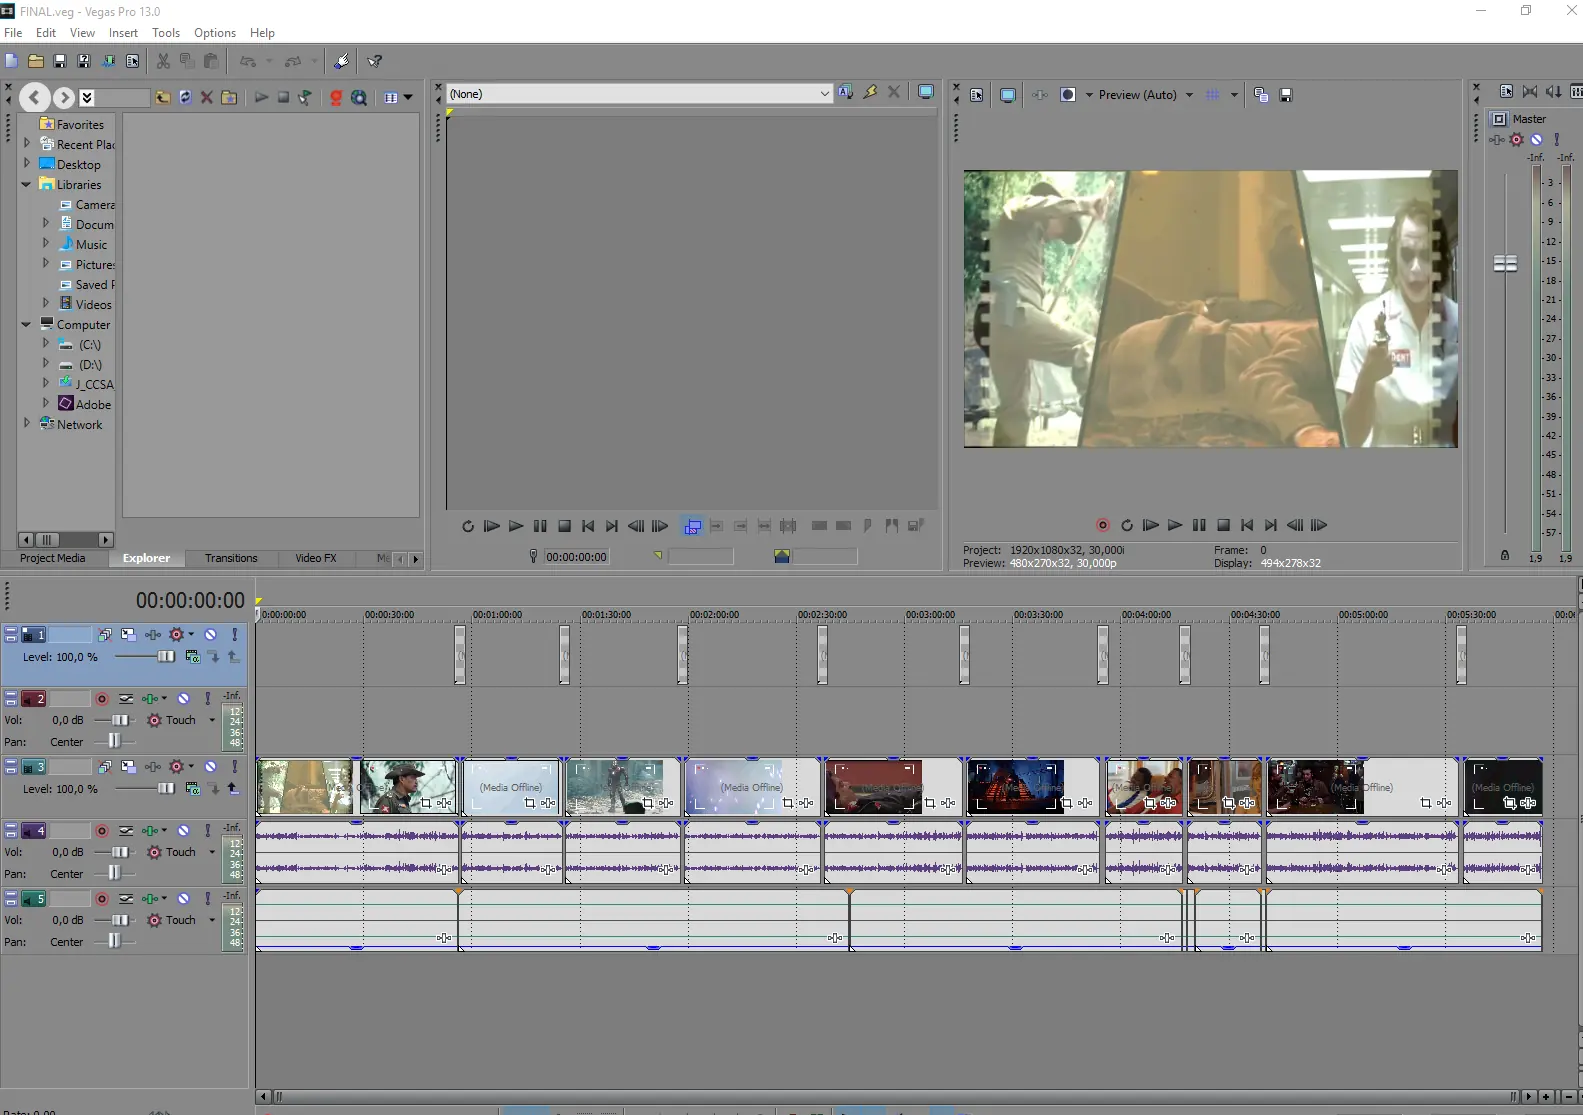The image size is (1583, 1115).
Task: Save the project with the floppy icon
Action: [x=60, y=61]
